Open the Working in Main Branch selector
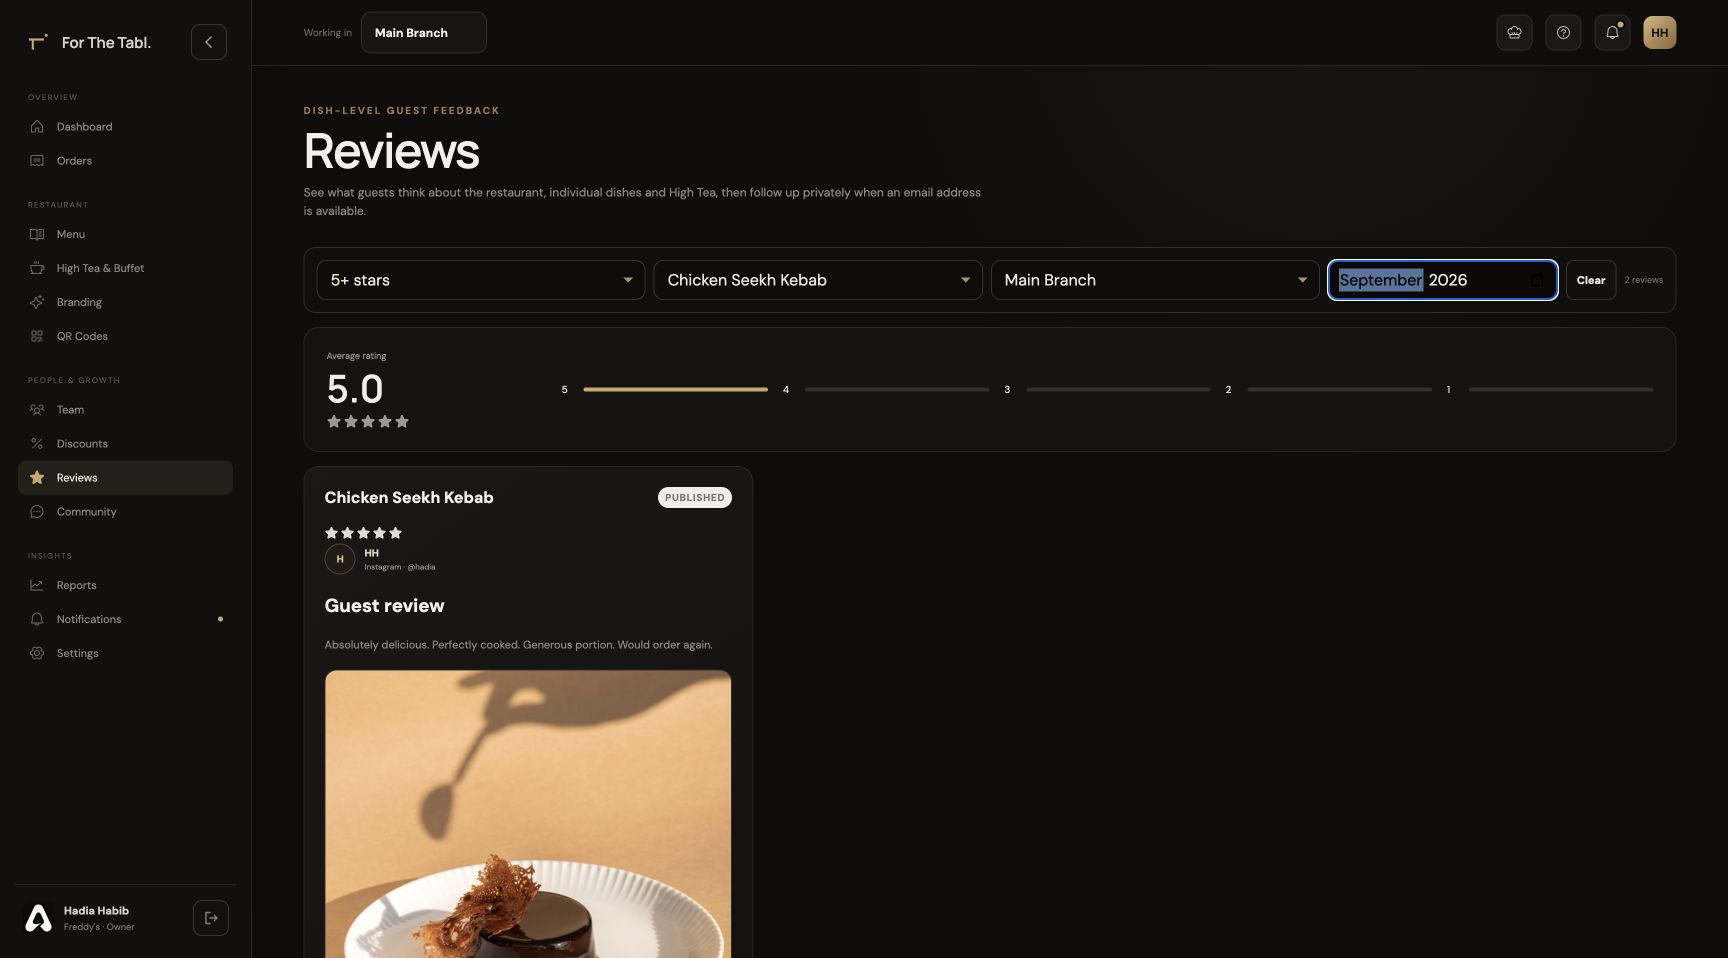Screen dimensions: 1728x958 pyautogui.click(x=424, y=33)
